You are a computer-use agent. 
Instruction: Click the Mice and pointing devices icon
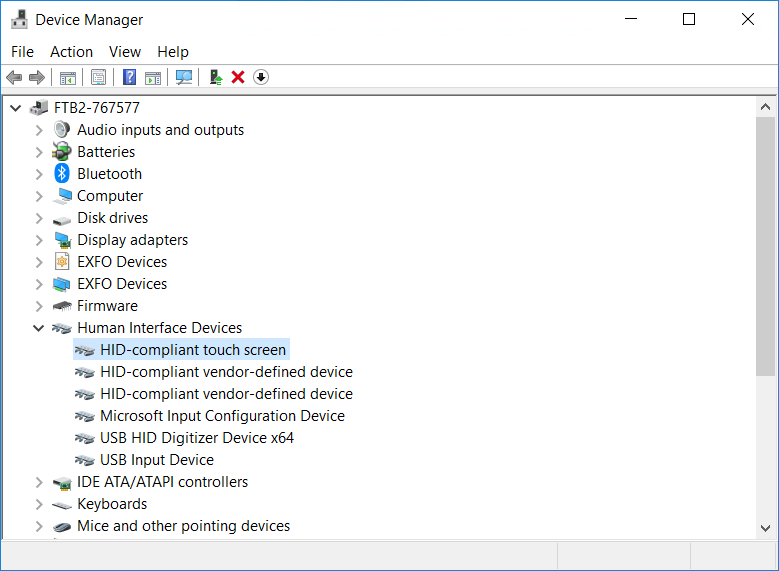pos(62,527)
